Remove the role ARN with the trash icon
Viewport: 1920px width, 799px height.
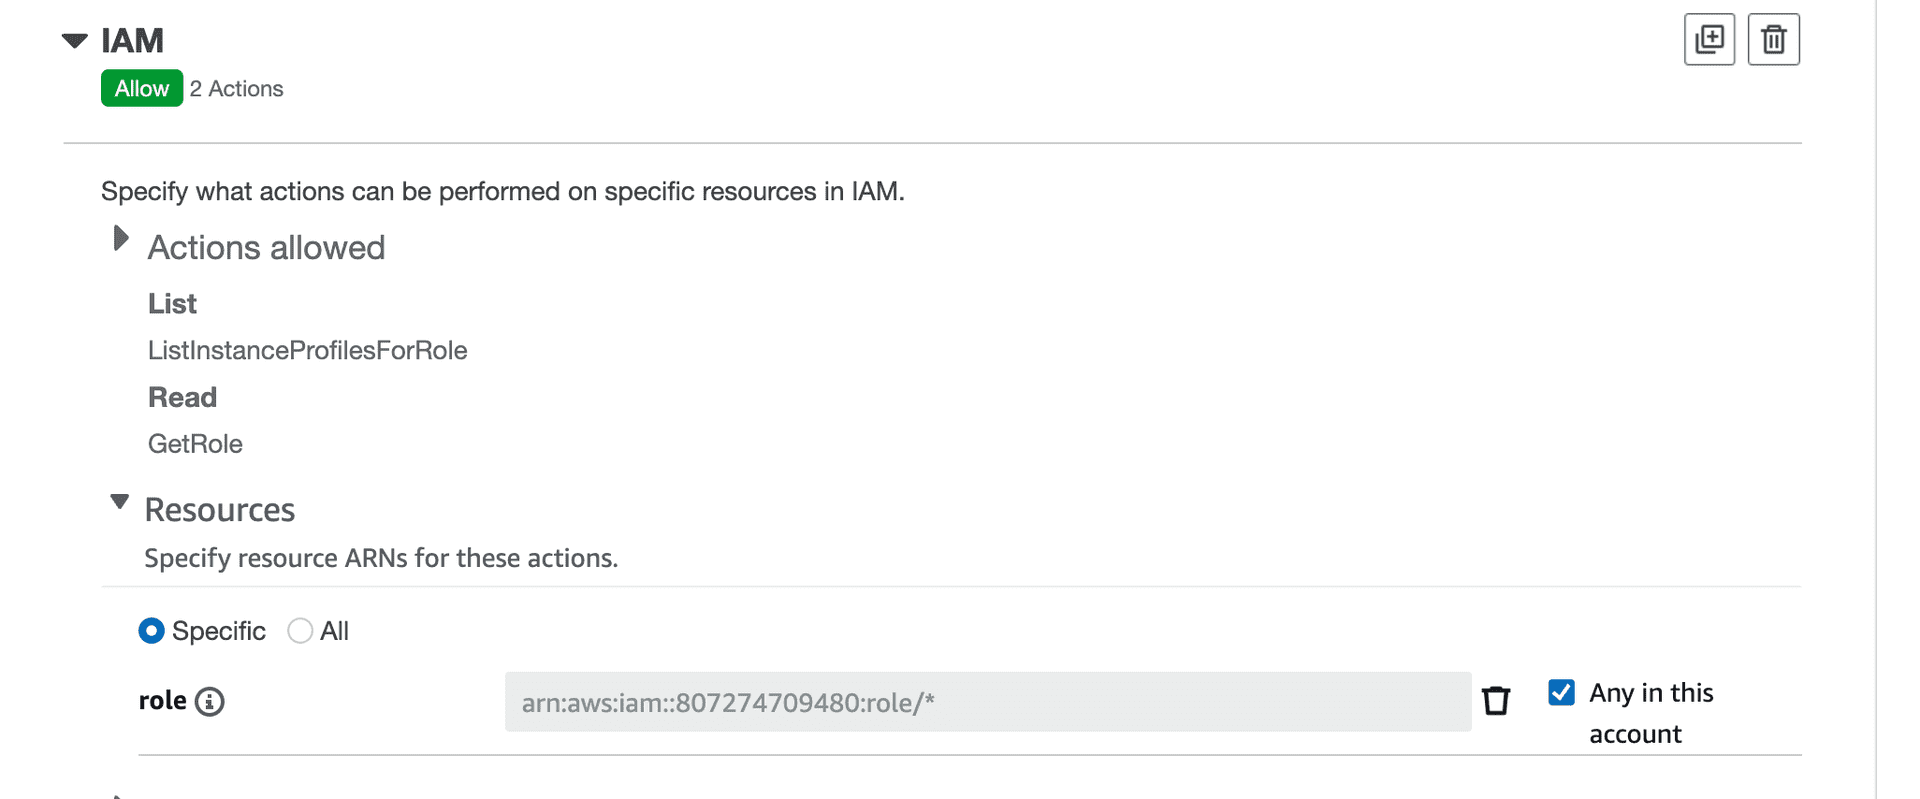tap(1496, 701)
